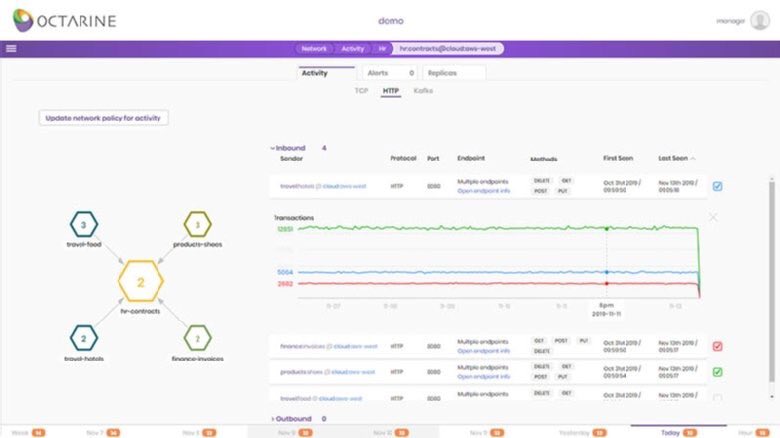Select Week in the bottom timeline
Image resolution: width=780 pixels, height=438 pixels.
coord(28,433)
